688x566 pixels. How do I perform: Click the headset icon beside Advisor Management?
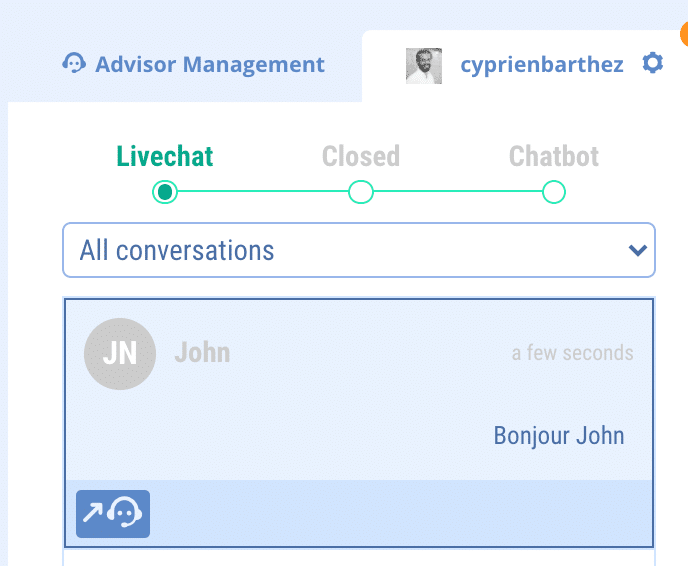coord(73,65)
